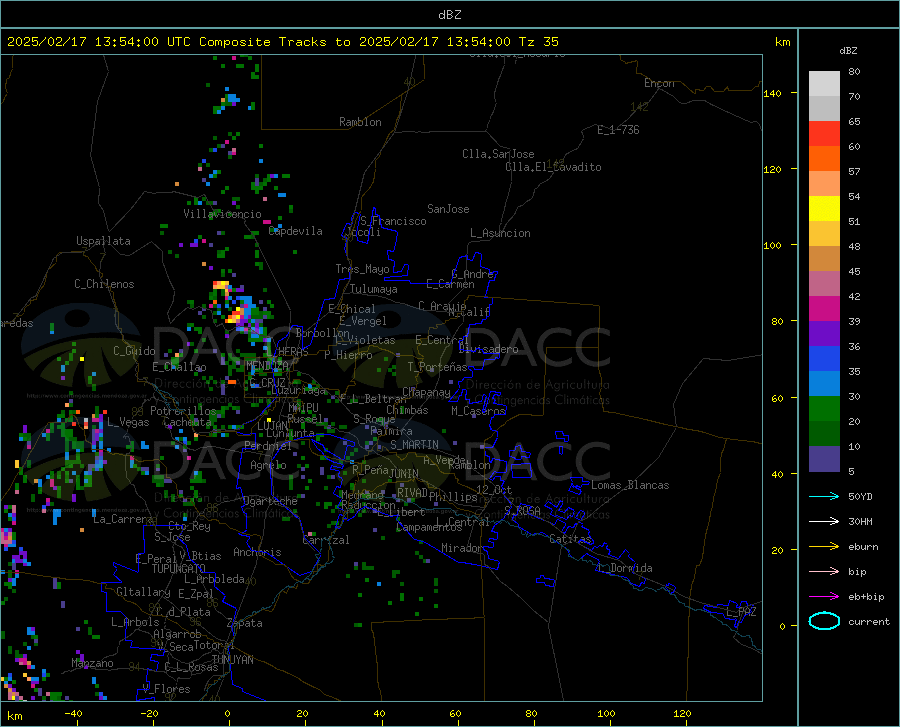Click the 'Tz 35' threshold text in header
This screenshot has height=727, width=900.
coord(538,42)
